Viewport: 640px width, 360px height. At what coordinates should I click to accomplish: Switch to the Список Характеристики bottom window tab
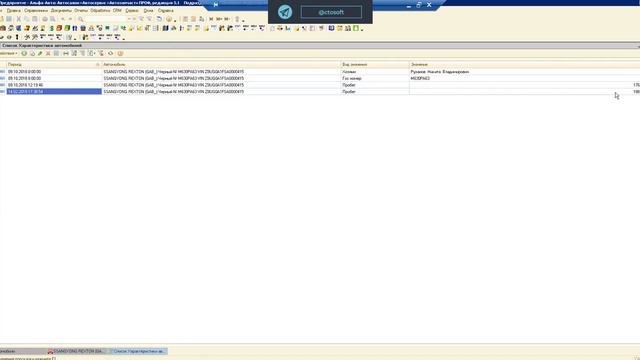click(138, 351)
